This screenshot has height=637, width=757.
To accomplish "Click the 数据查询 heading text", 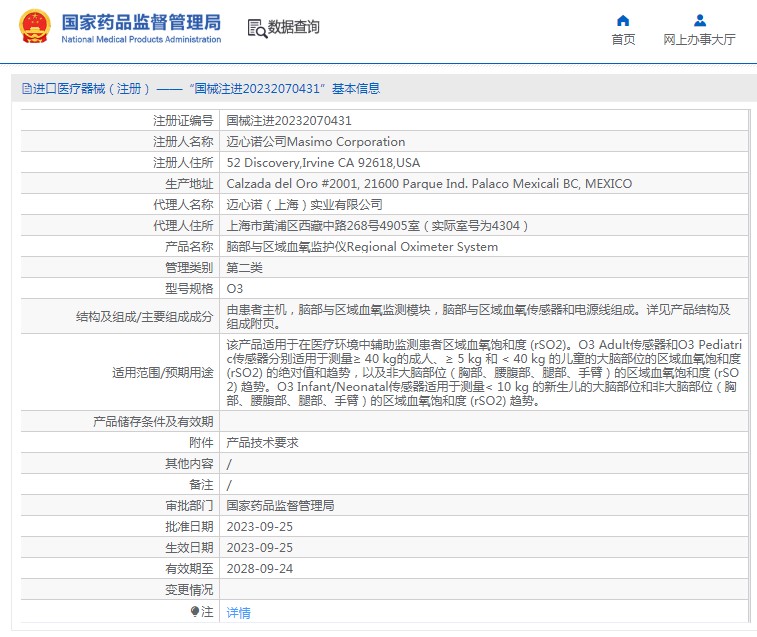I will pos(294,27).
